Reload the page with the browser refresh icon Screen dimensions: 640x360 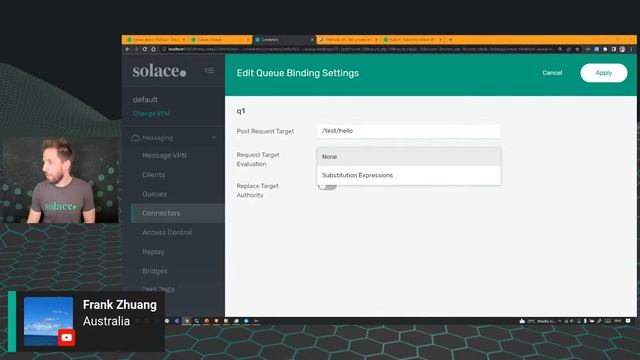coord(145,49)
